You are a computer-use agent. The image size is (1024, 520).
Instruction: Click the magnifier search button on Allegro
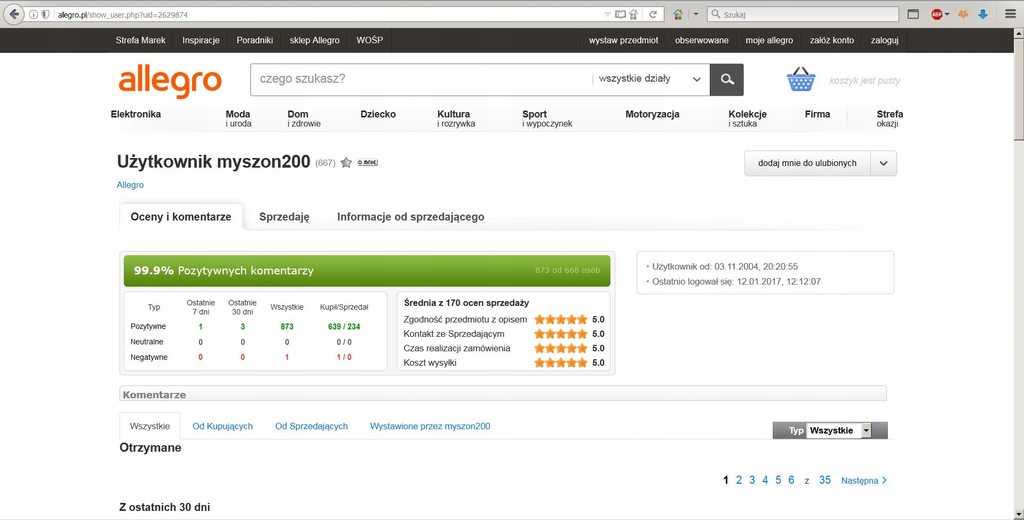point(727,80)
